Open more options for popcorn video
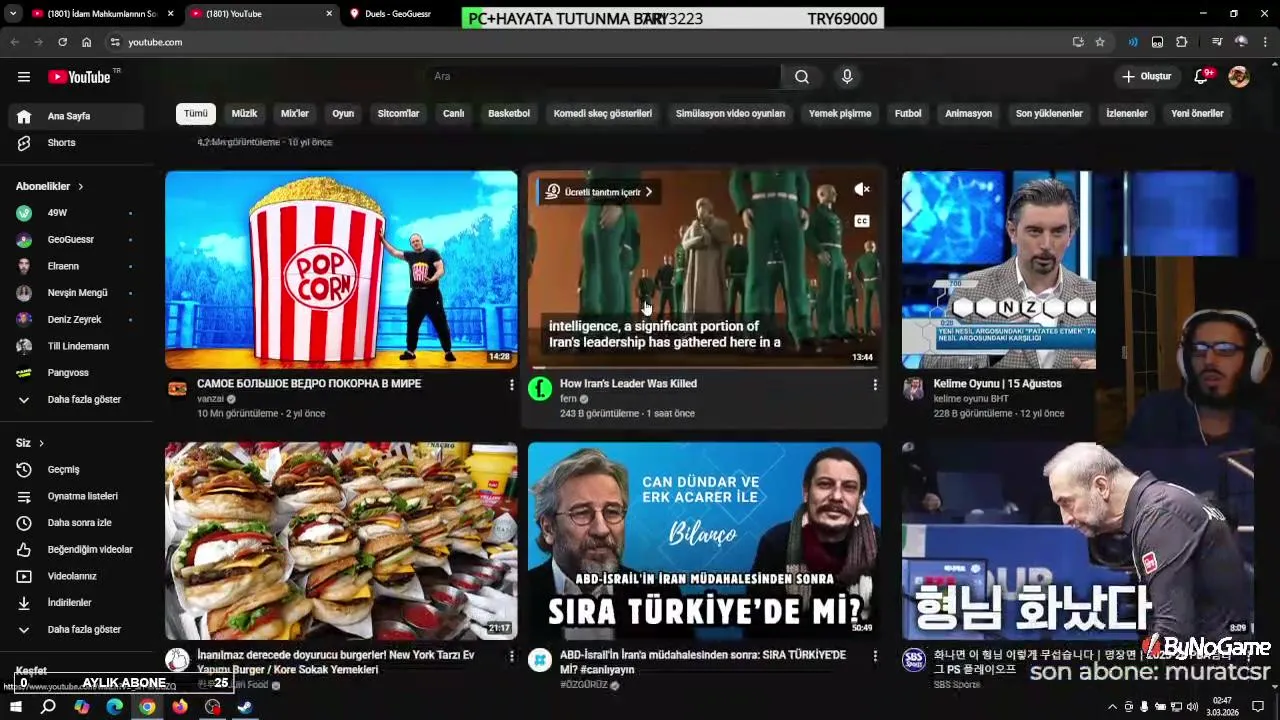1280x720 pixels. tap(511, 384)
